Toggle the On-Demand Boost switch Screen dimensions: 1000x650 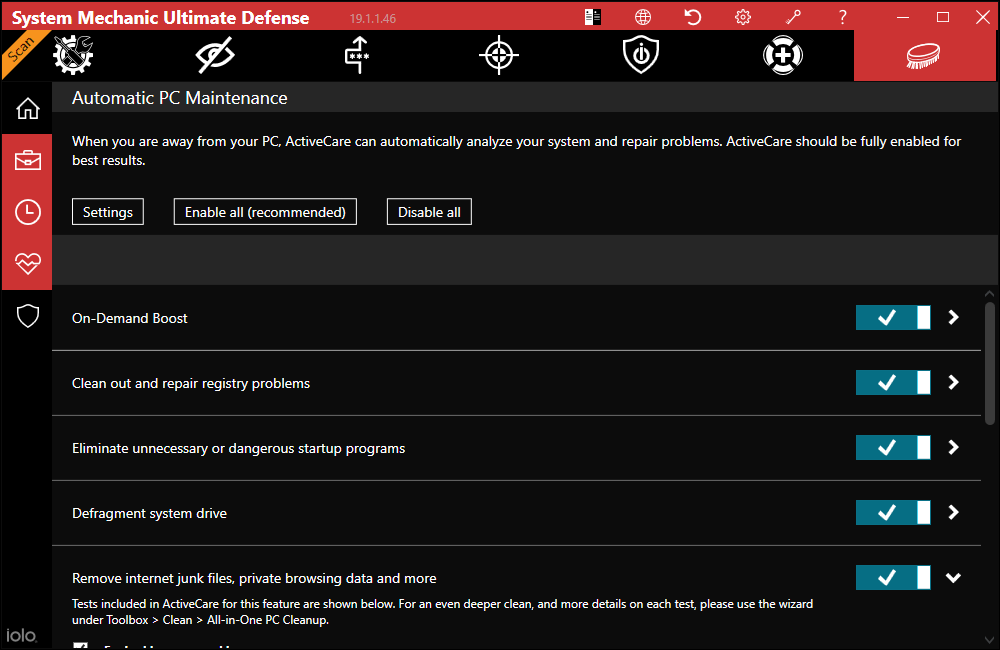pyautogui.click(x=893, y=318)
